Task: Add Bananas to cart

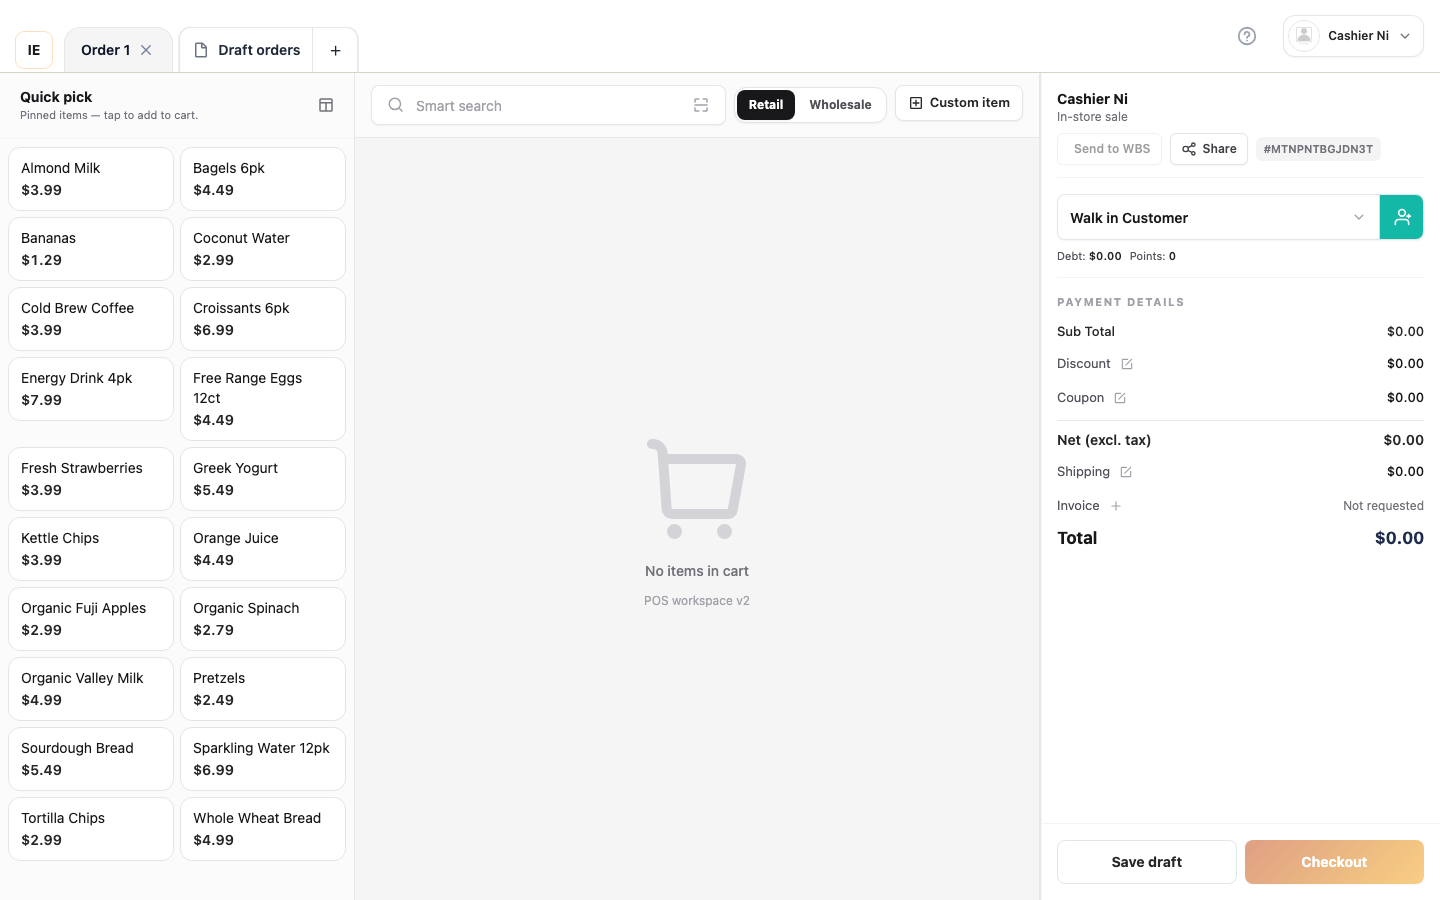Action: (91, 249)
